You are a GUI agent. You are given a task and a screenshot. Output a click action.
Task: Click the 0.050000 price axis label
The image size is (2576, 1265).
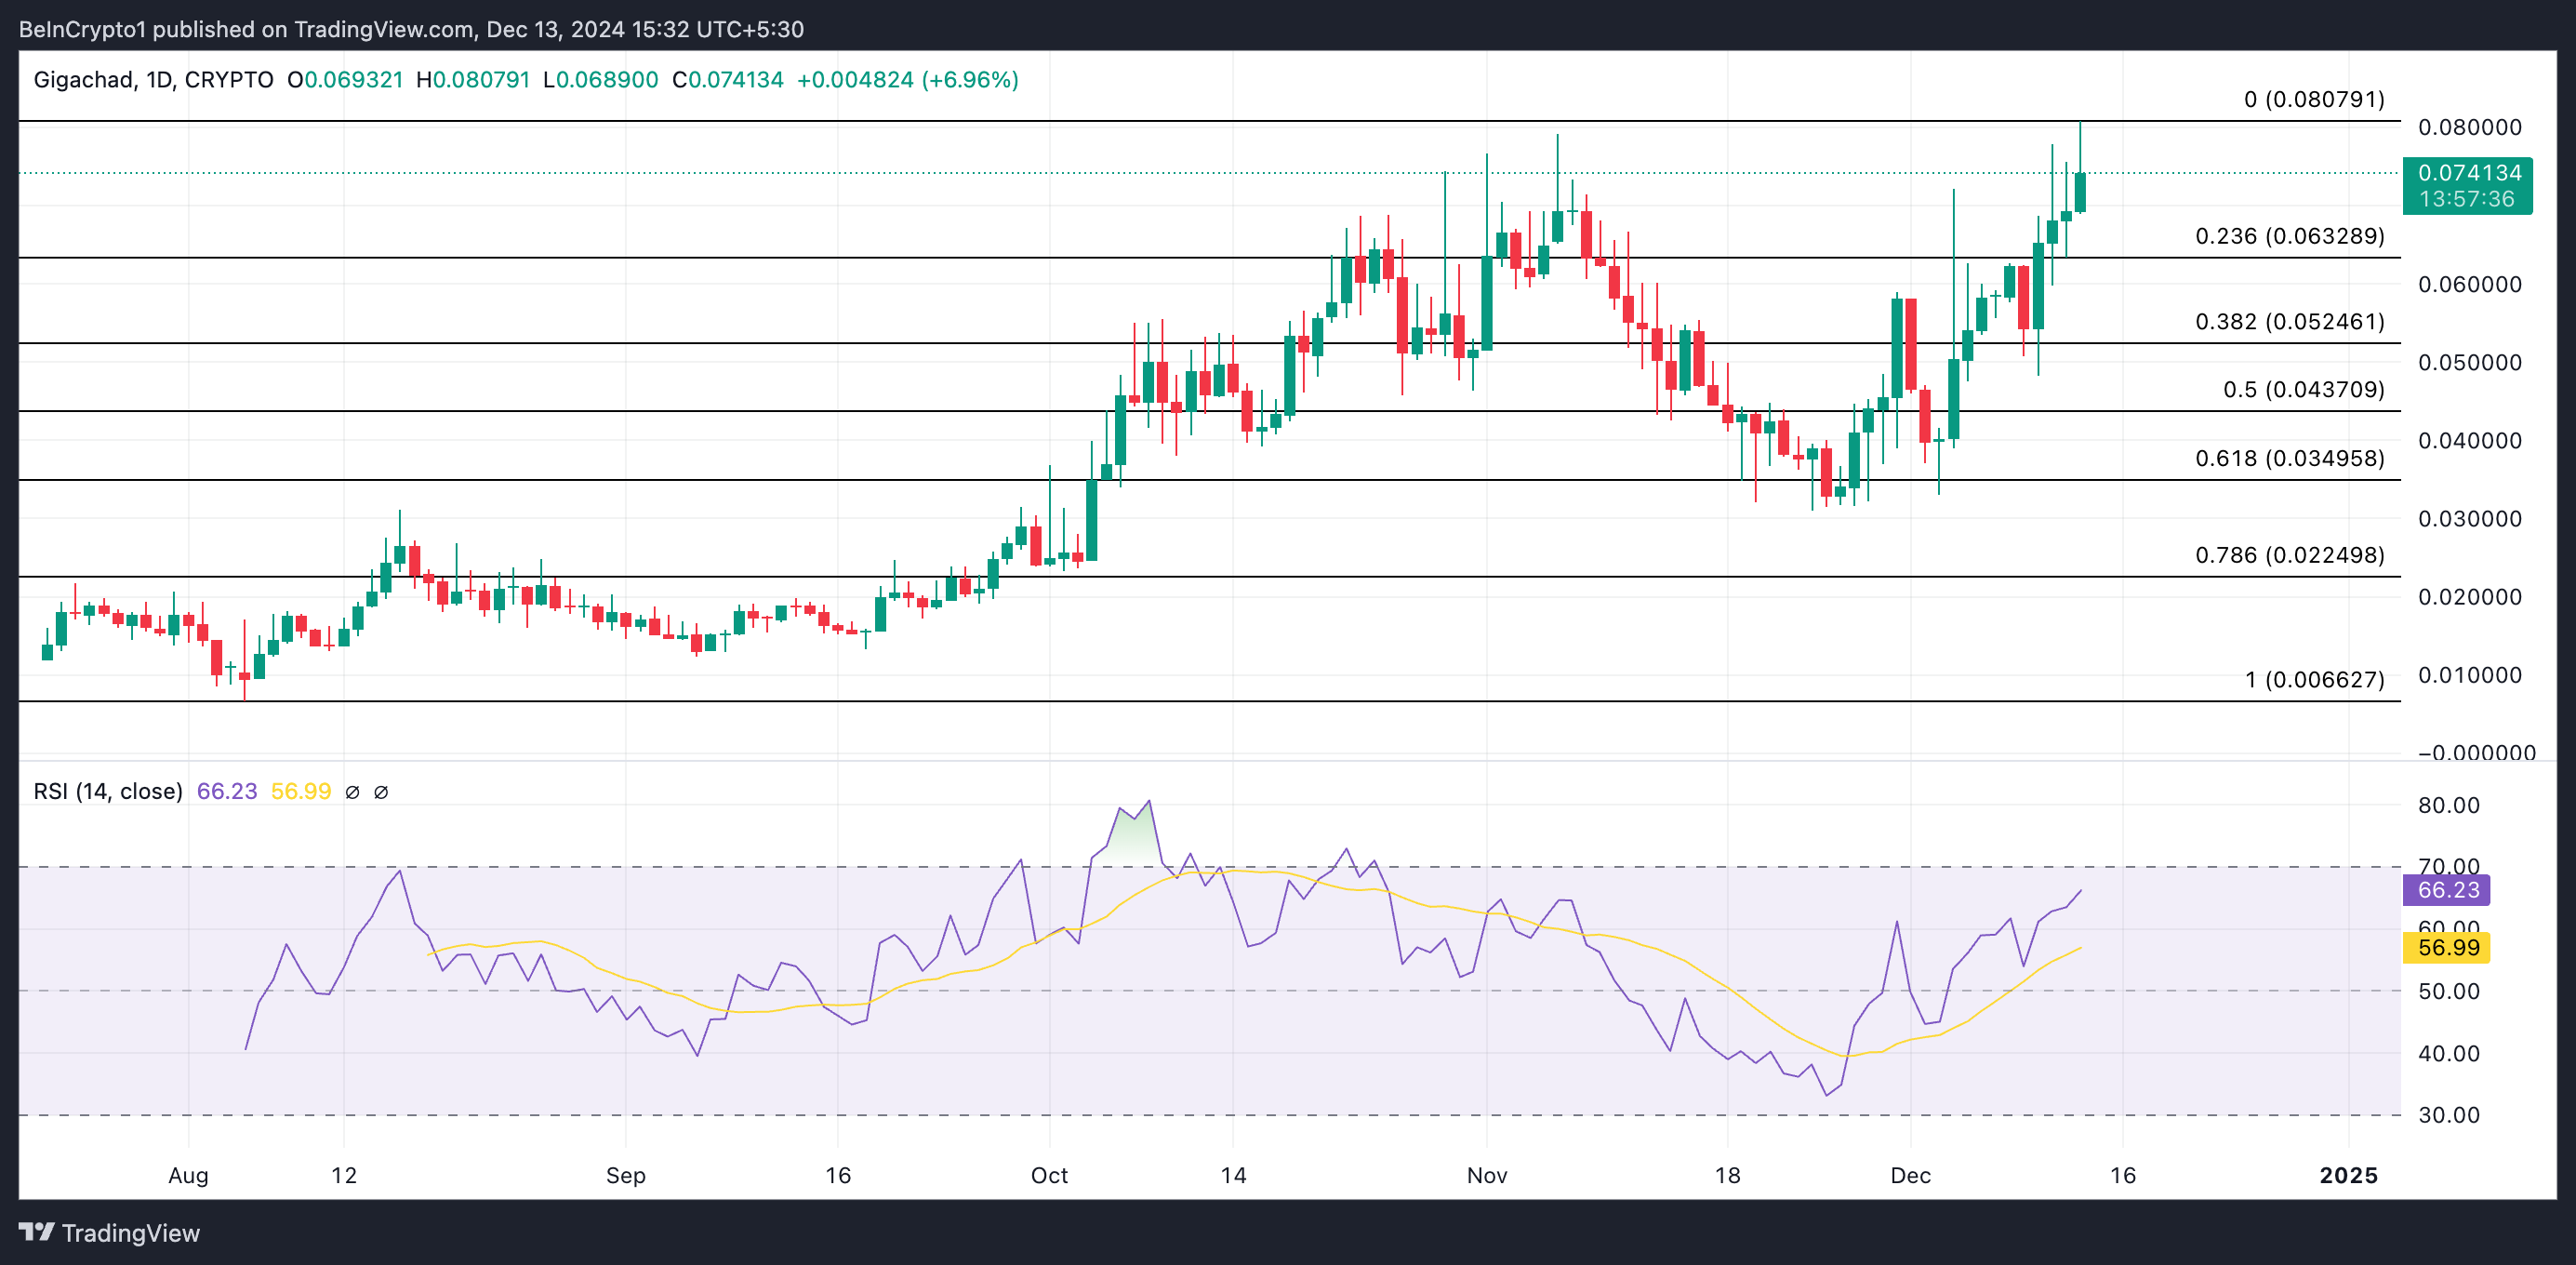point(2469,363)
